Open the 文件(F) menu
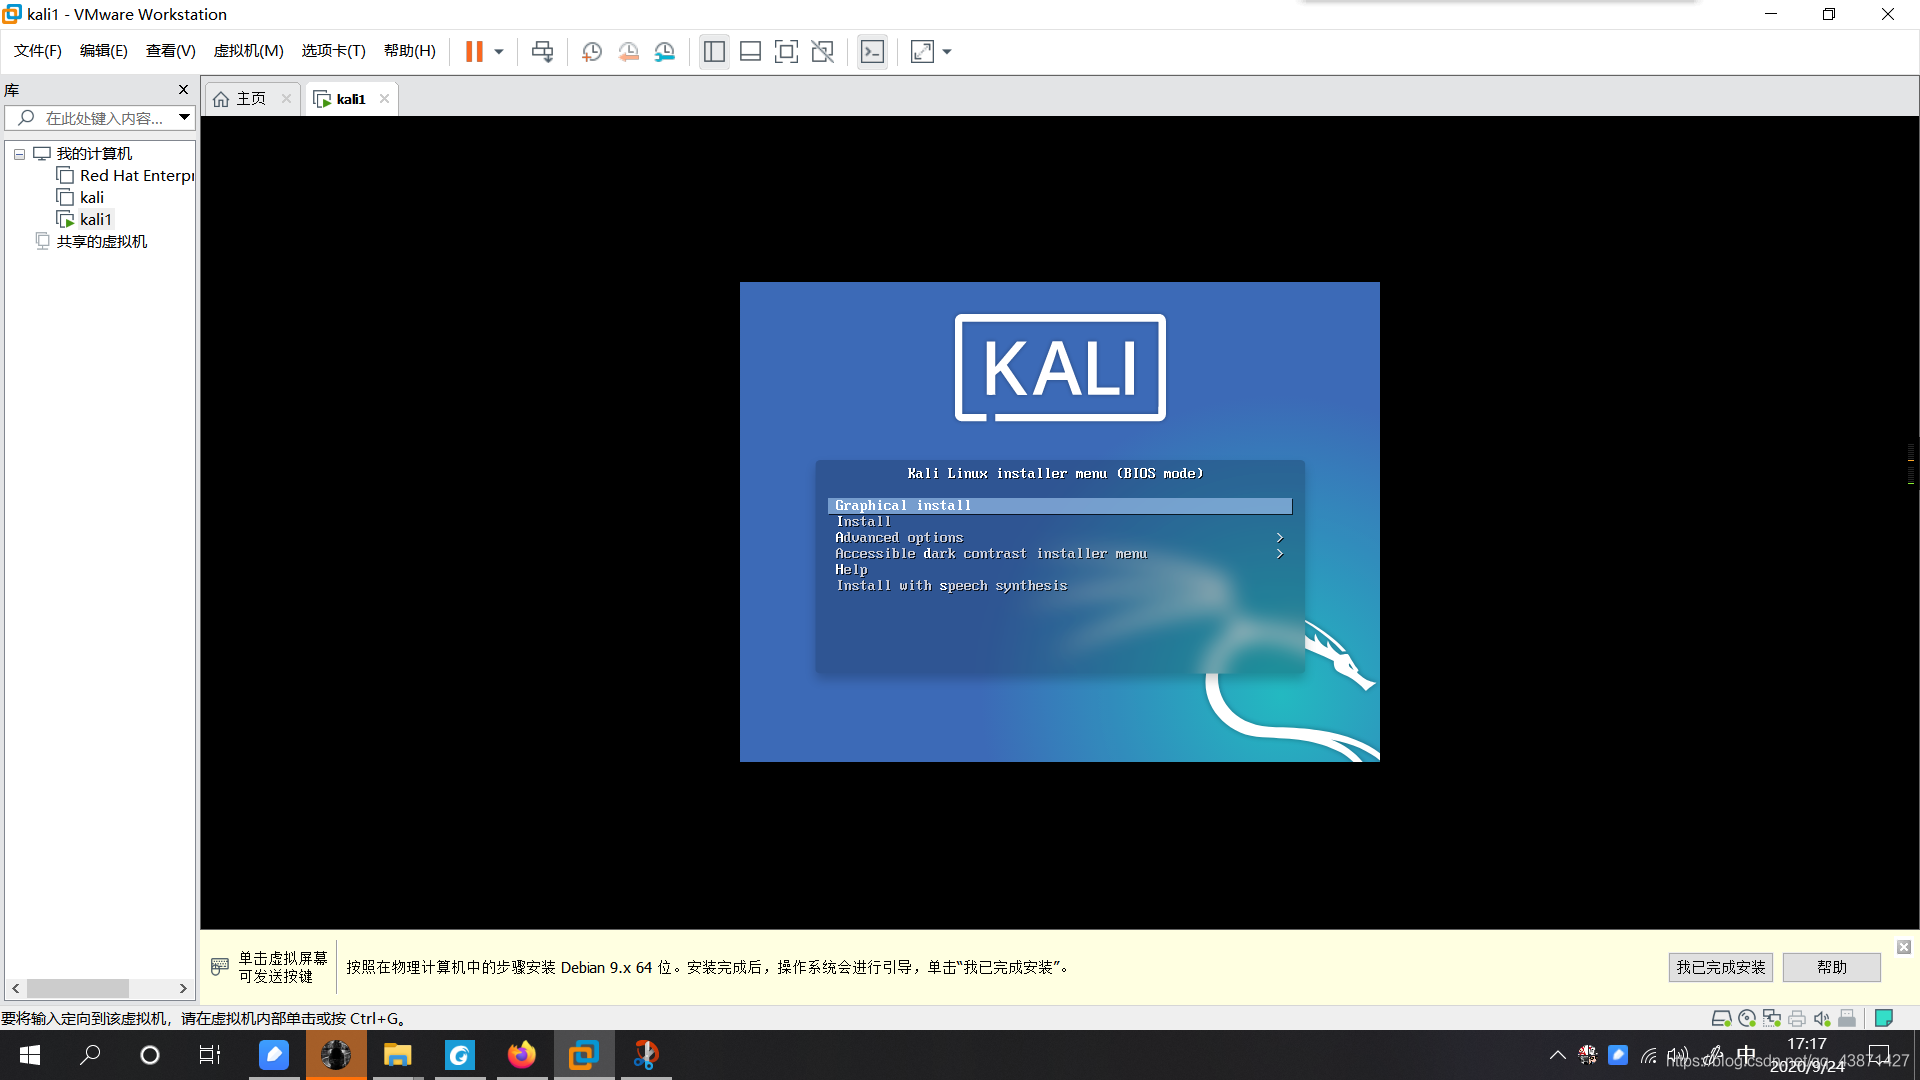This screenshot has width=1920, height=1080. point(38,51)
